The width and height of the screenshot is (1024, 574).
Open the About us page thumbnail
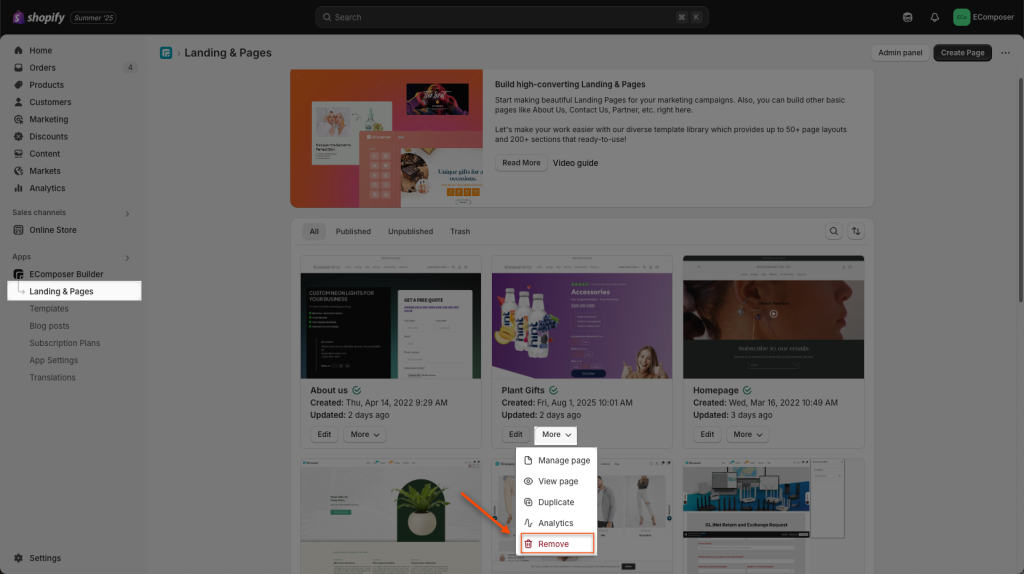click(391, 317)
